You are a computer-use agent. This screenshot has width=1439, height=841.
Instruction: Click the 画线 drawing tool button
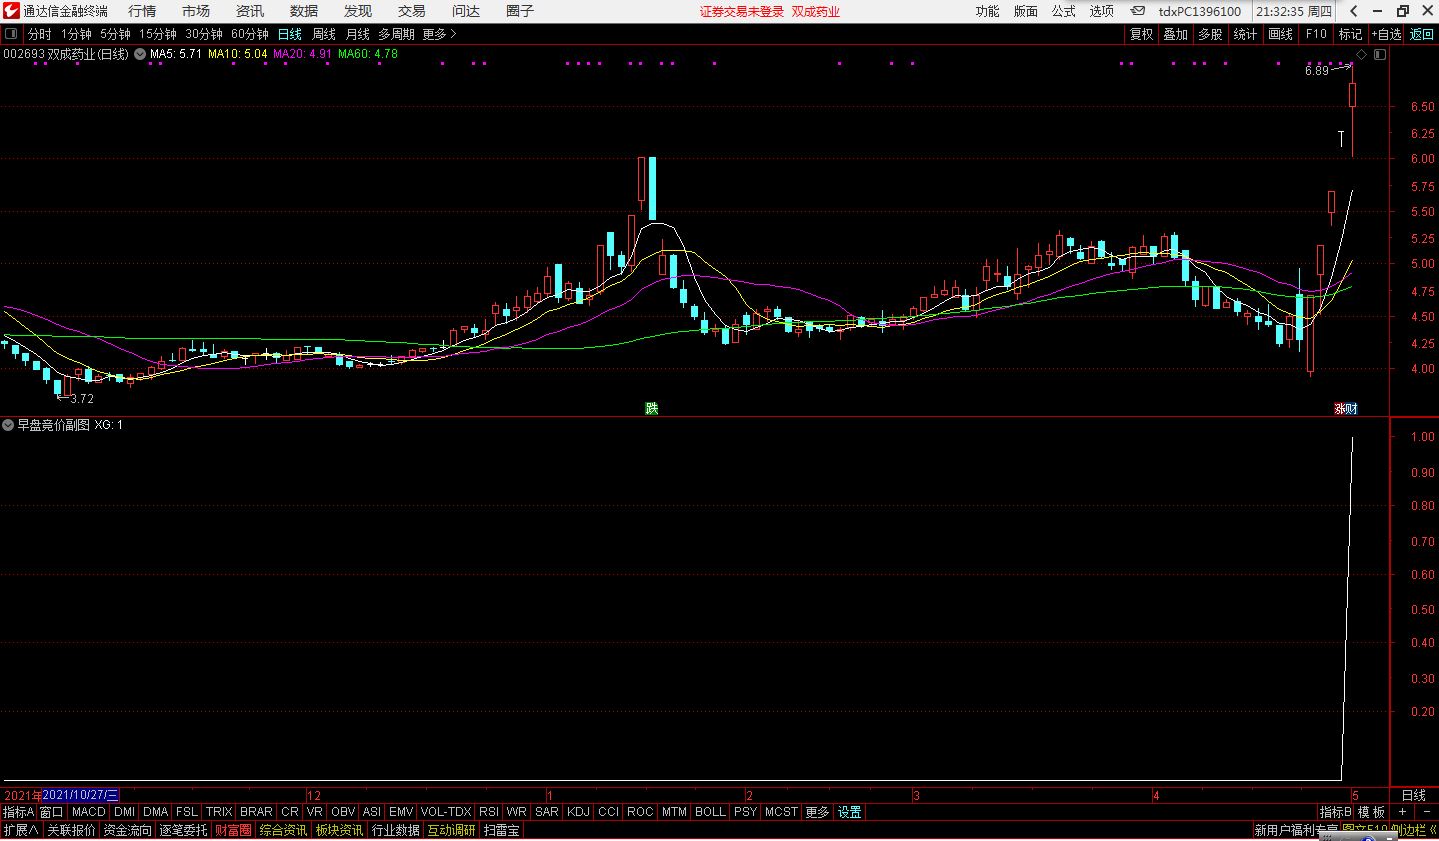[x=1281, y=34]
